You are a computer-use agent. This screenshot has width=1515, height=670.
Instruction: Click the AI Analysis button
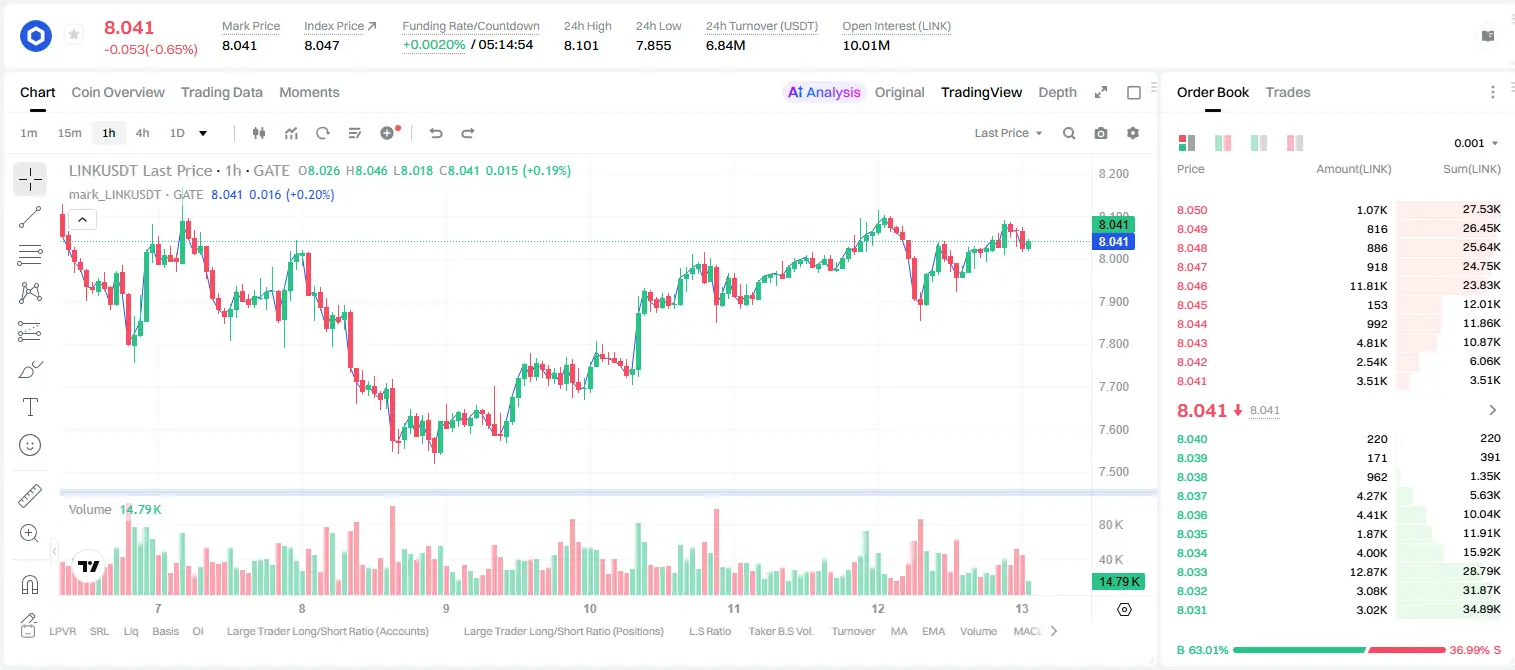click(x=823, y=92)
